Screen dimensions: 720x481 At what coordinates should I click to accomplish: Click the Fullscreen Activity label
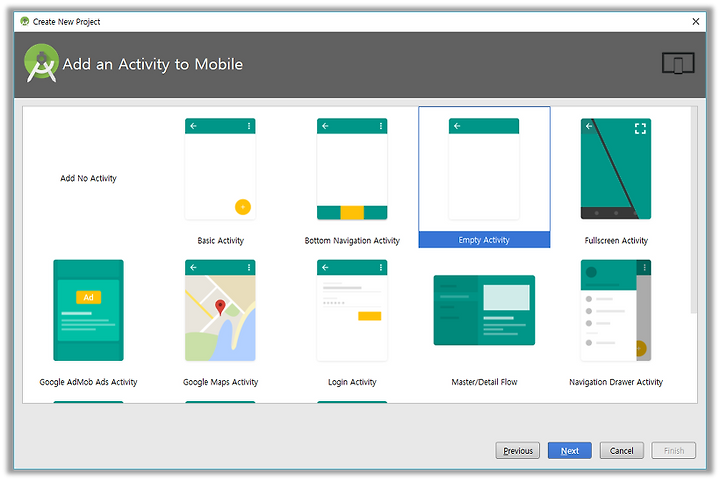point(616,240)
